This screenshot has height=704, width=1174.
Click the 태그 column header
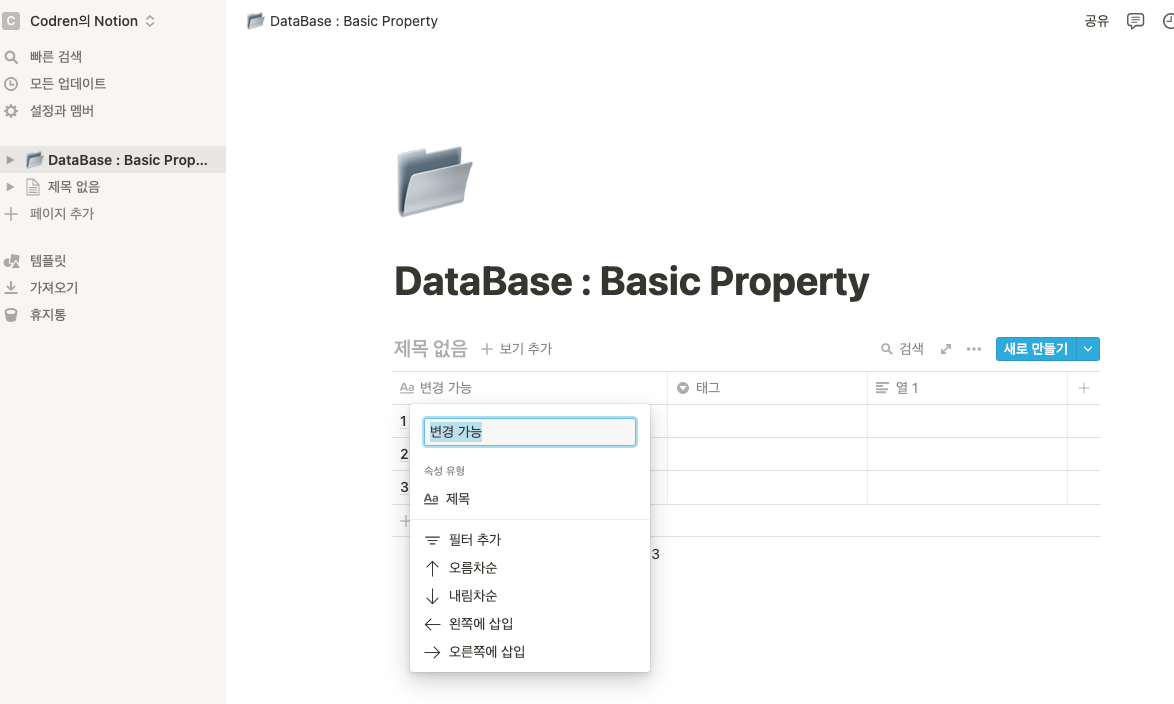tap(767, 388)
